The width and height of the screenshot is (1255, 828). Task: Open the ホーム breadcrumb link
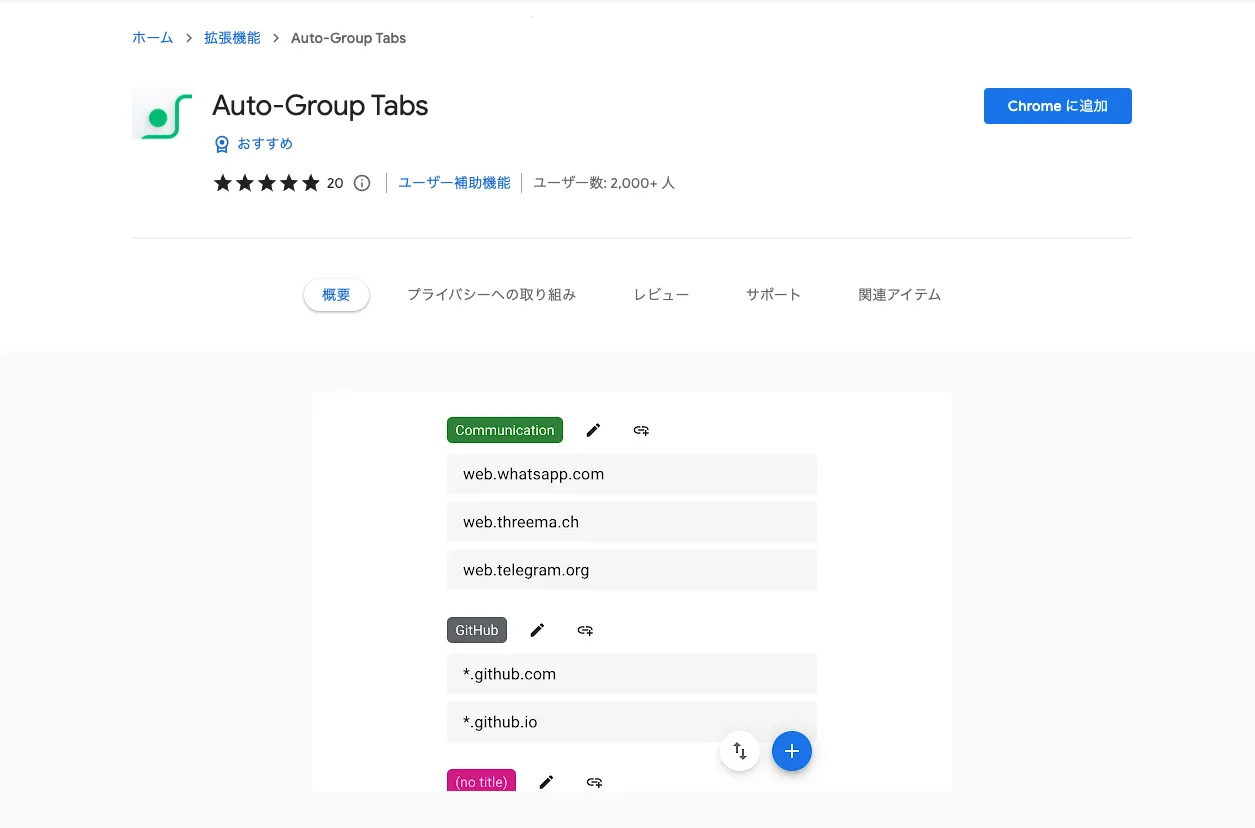(x=152, y=37)
